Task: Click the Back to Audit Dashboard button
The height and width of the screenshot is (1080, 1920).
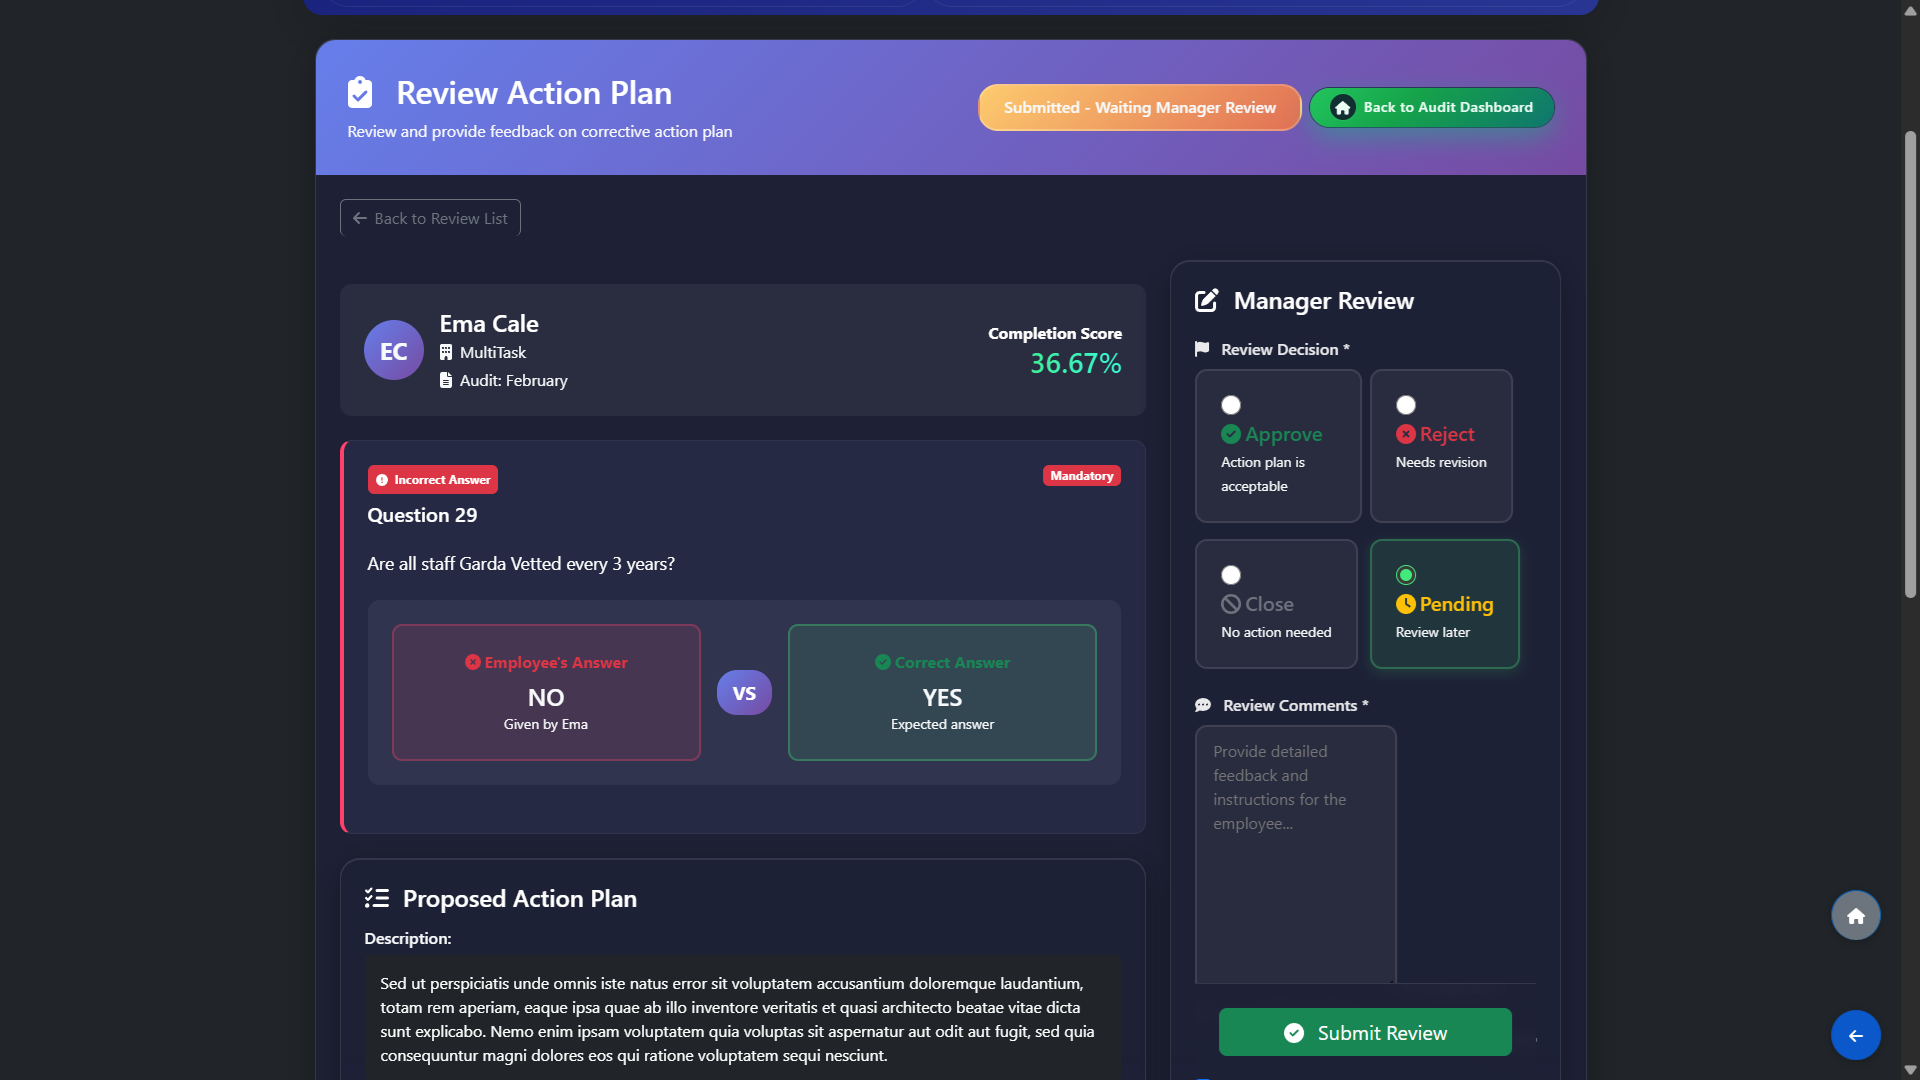Action: pyautogui.click(x=1431, y=107)
